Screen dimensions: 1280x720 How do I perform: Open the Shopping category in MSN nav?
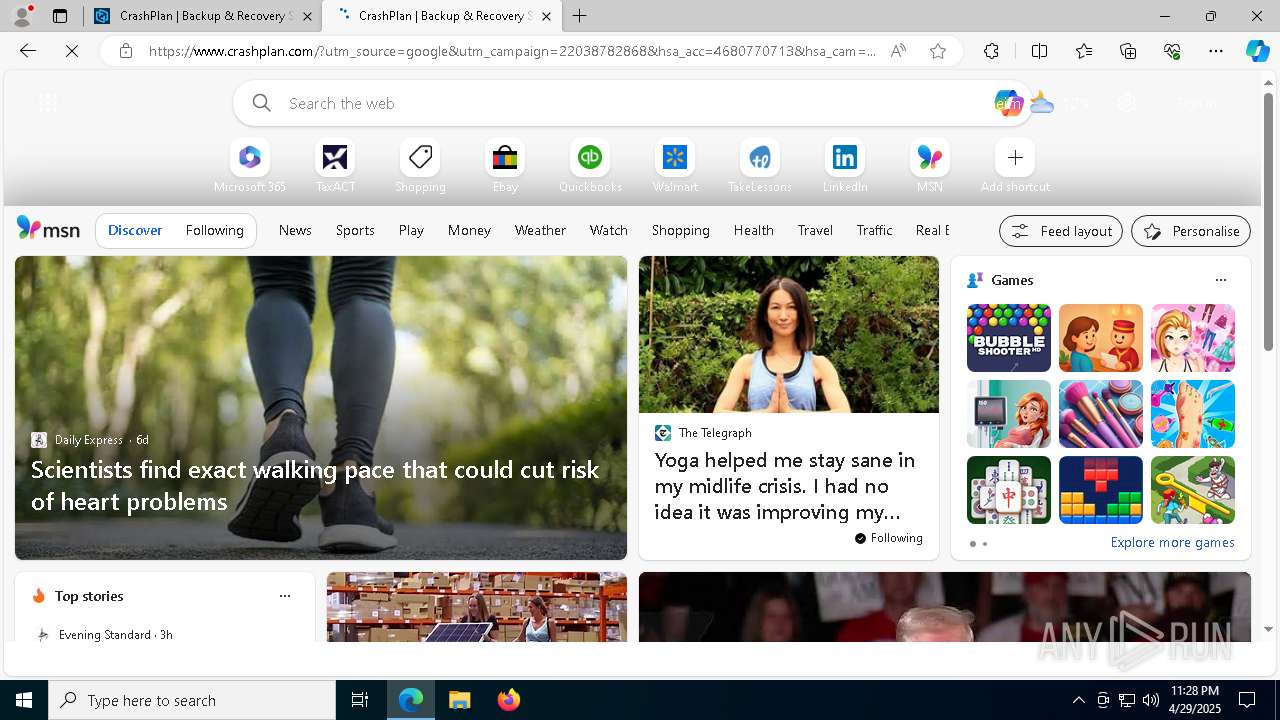[681, 230]
